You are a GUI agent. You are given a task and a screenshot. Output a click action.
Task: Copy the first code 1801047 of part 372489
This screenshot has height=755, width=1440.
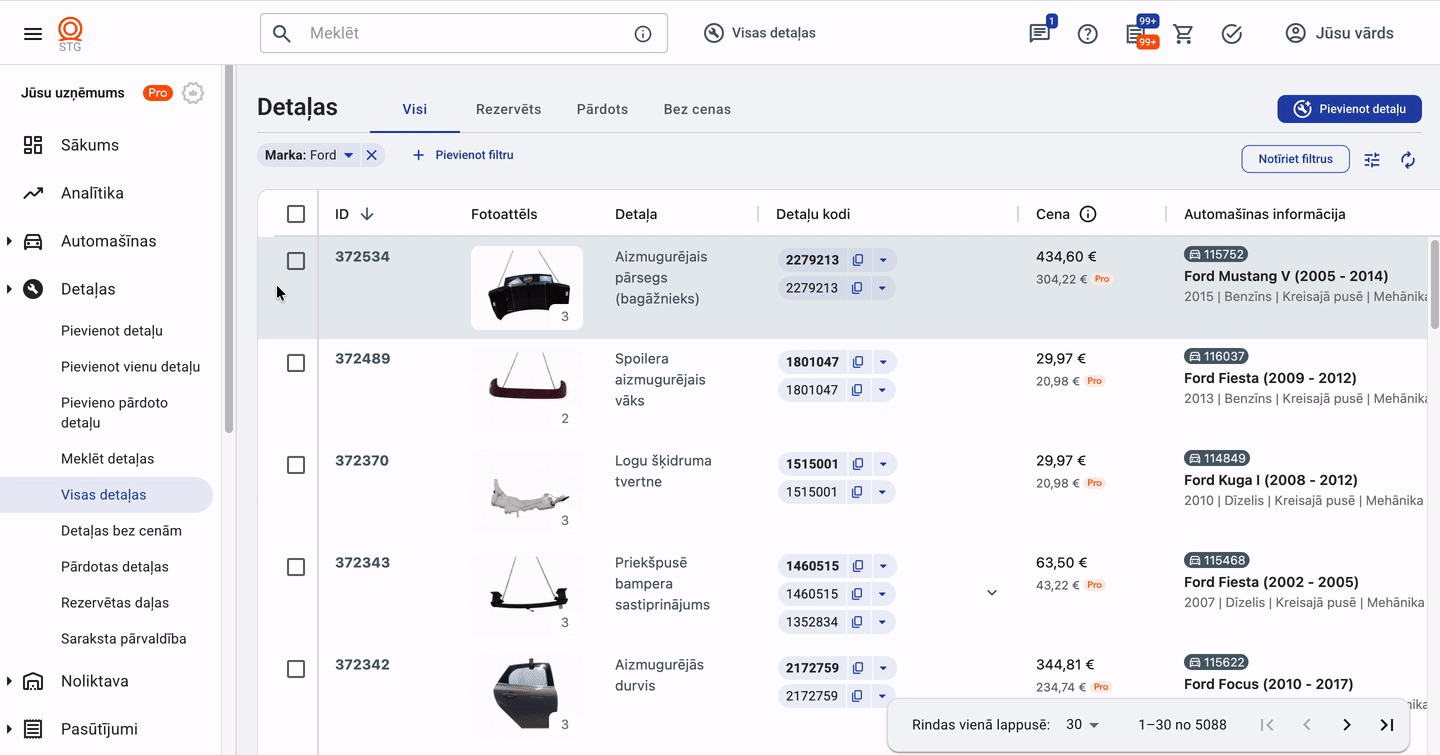858,362
